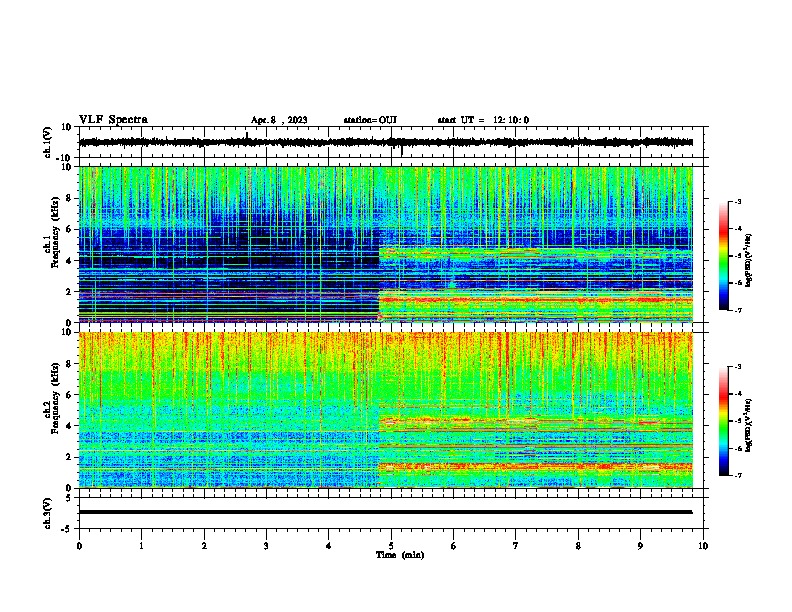Click the ch.1(V) waveform axis label
Viewport: 792px width, 612px height.
[x=47, y=142]
